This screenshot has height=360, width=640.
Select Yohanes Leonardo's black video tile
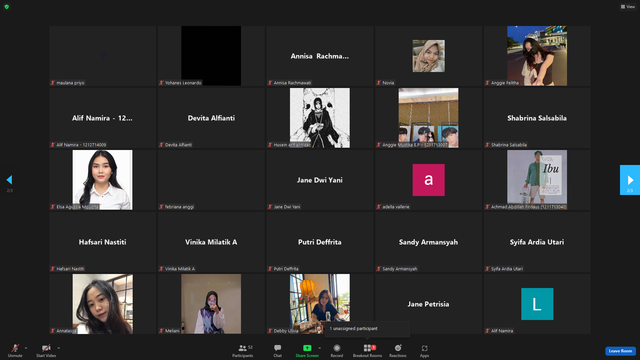pyautogui.click(x=211, y=56)
